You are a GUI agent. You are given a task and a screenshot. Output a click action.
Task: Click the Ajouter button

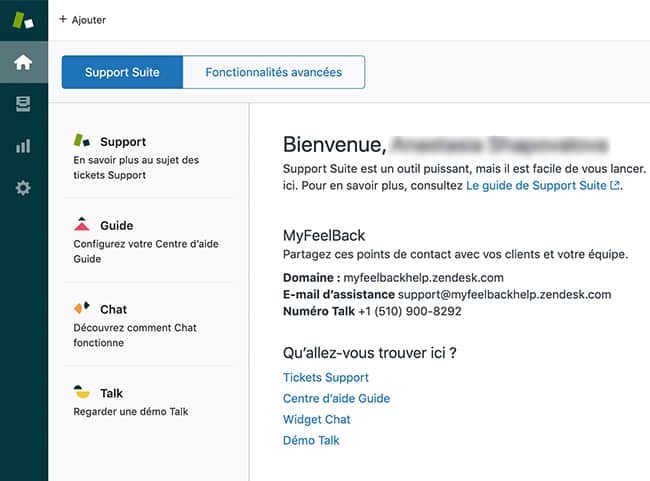[x=82, y=19]
